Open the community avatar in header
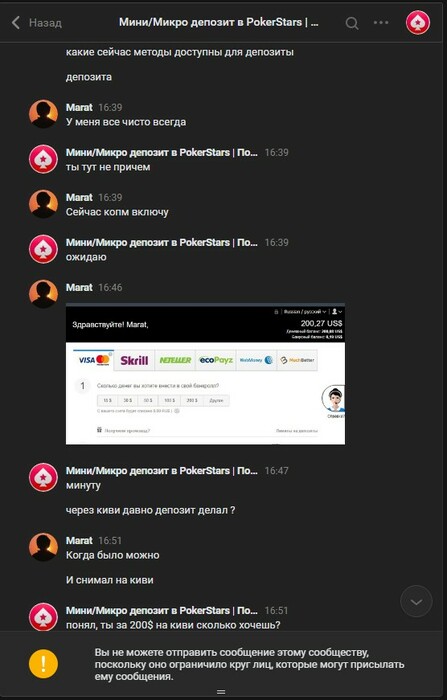Viewport: 447px width, 700px height. click(x=418, y=22)
